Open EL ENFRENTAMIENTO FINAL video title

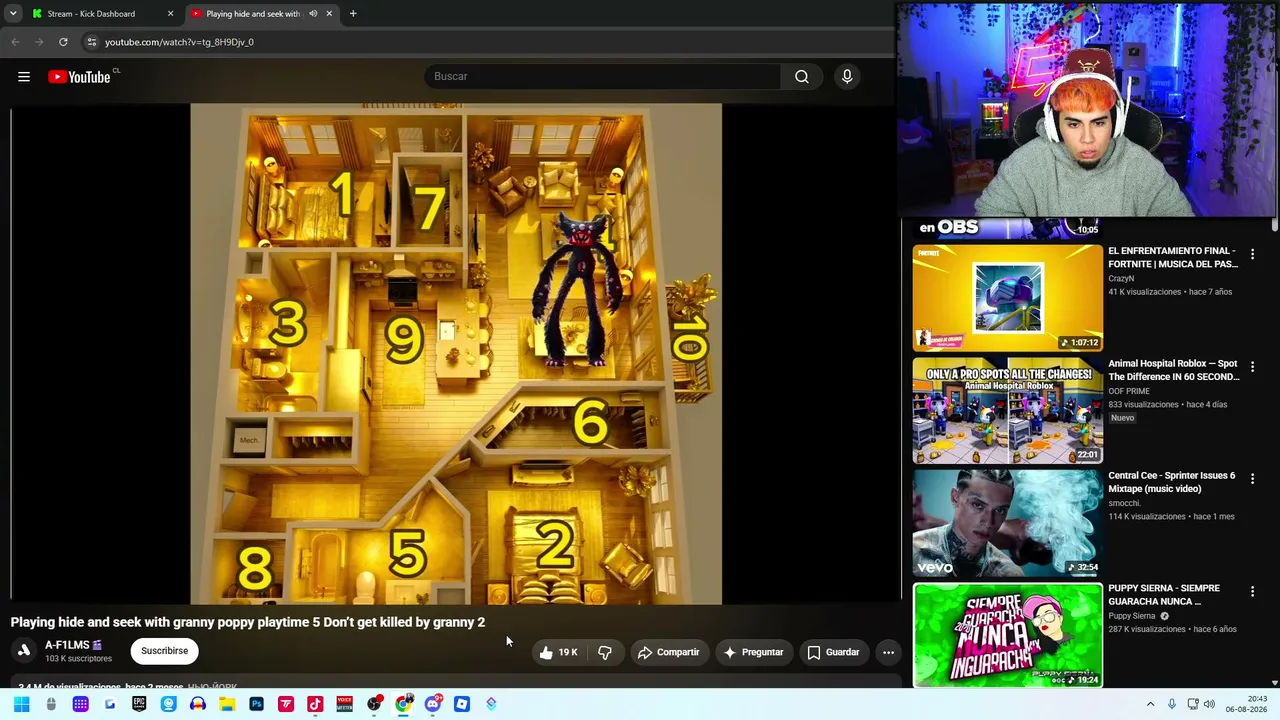[1173, 257]
